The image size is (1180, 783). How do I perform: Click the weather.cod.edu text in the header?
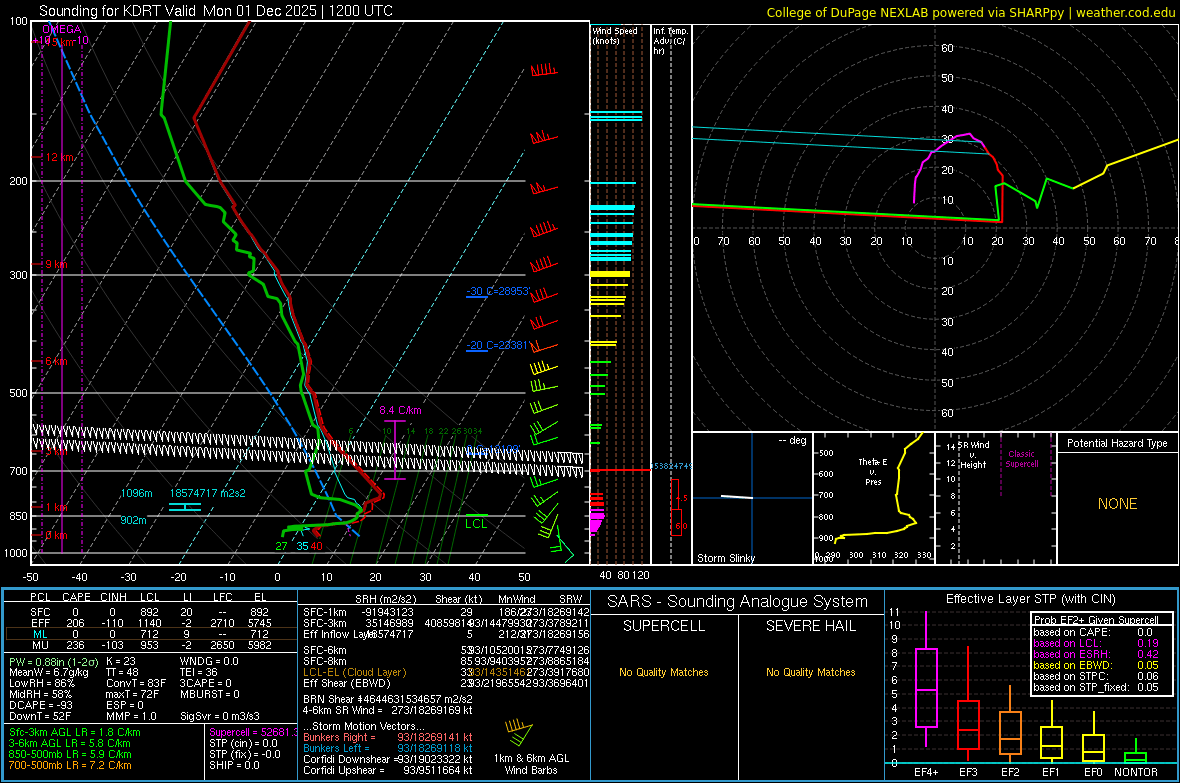click(1125, 11)
